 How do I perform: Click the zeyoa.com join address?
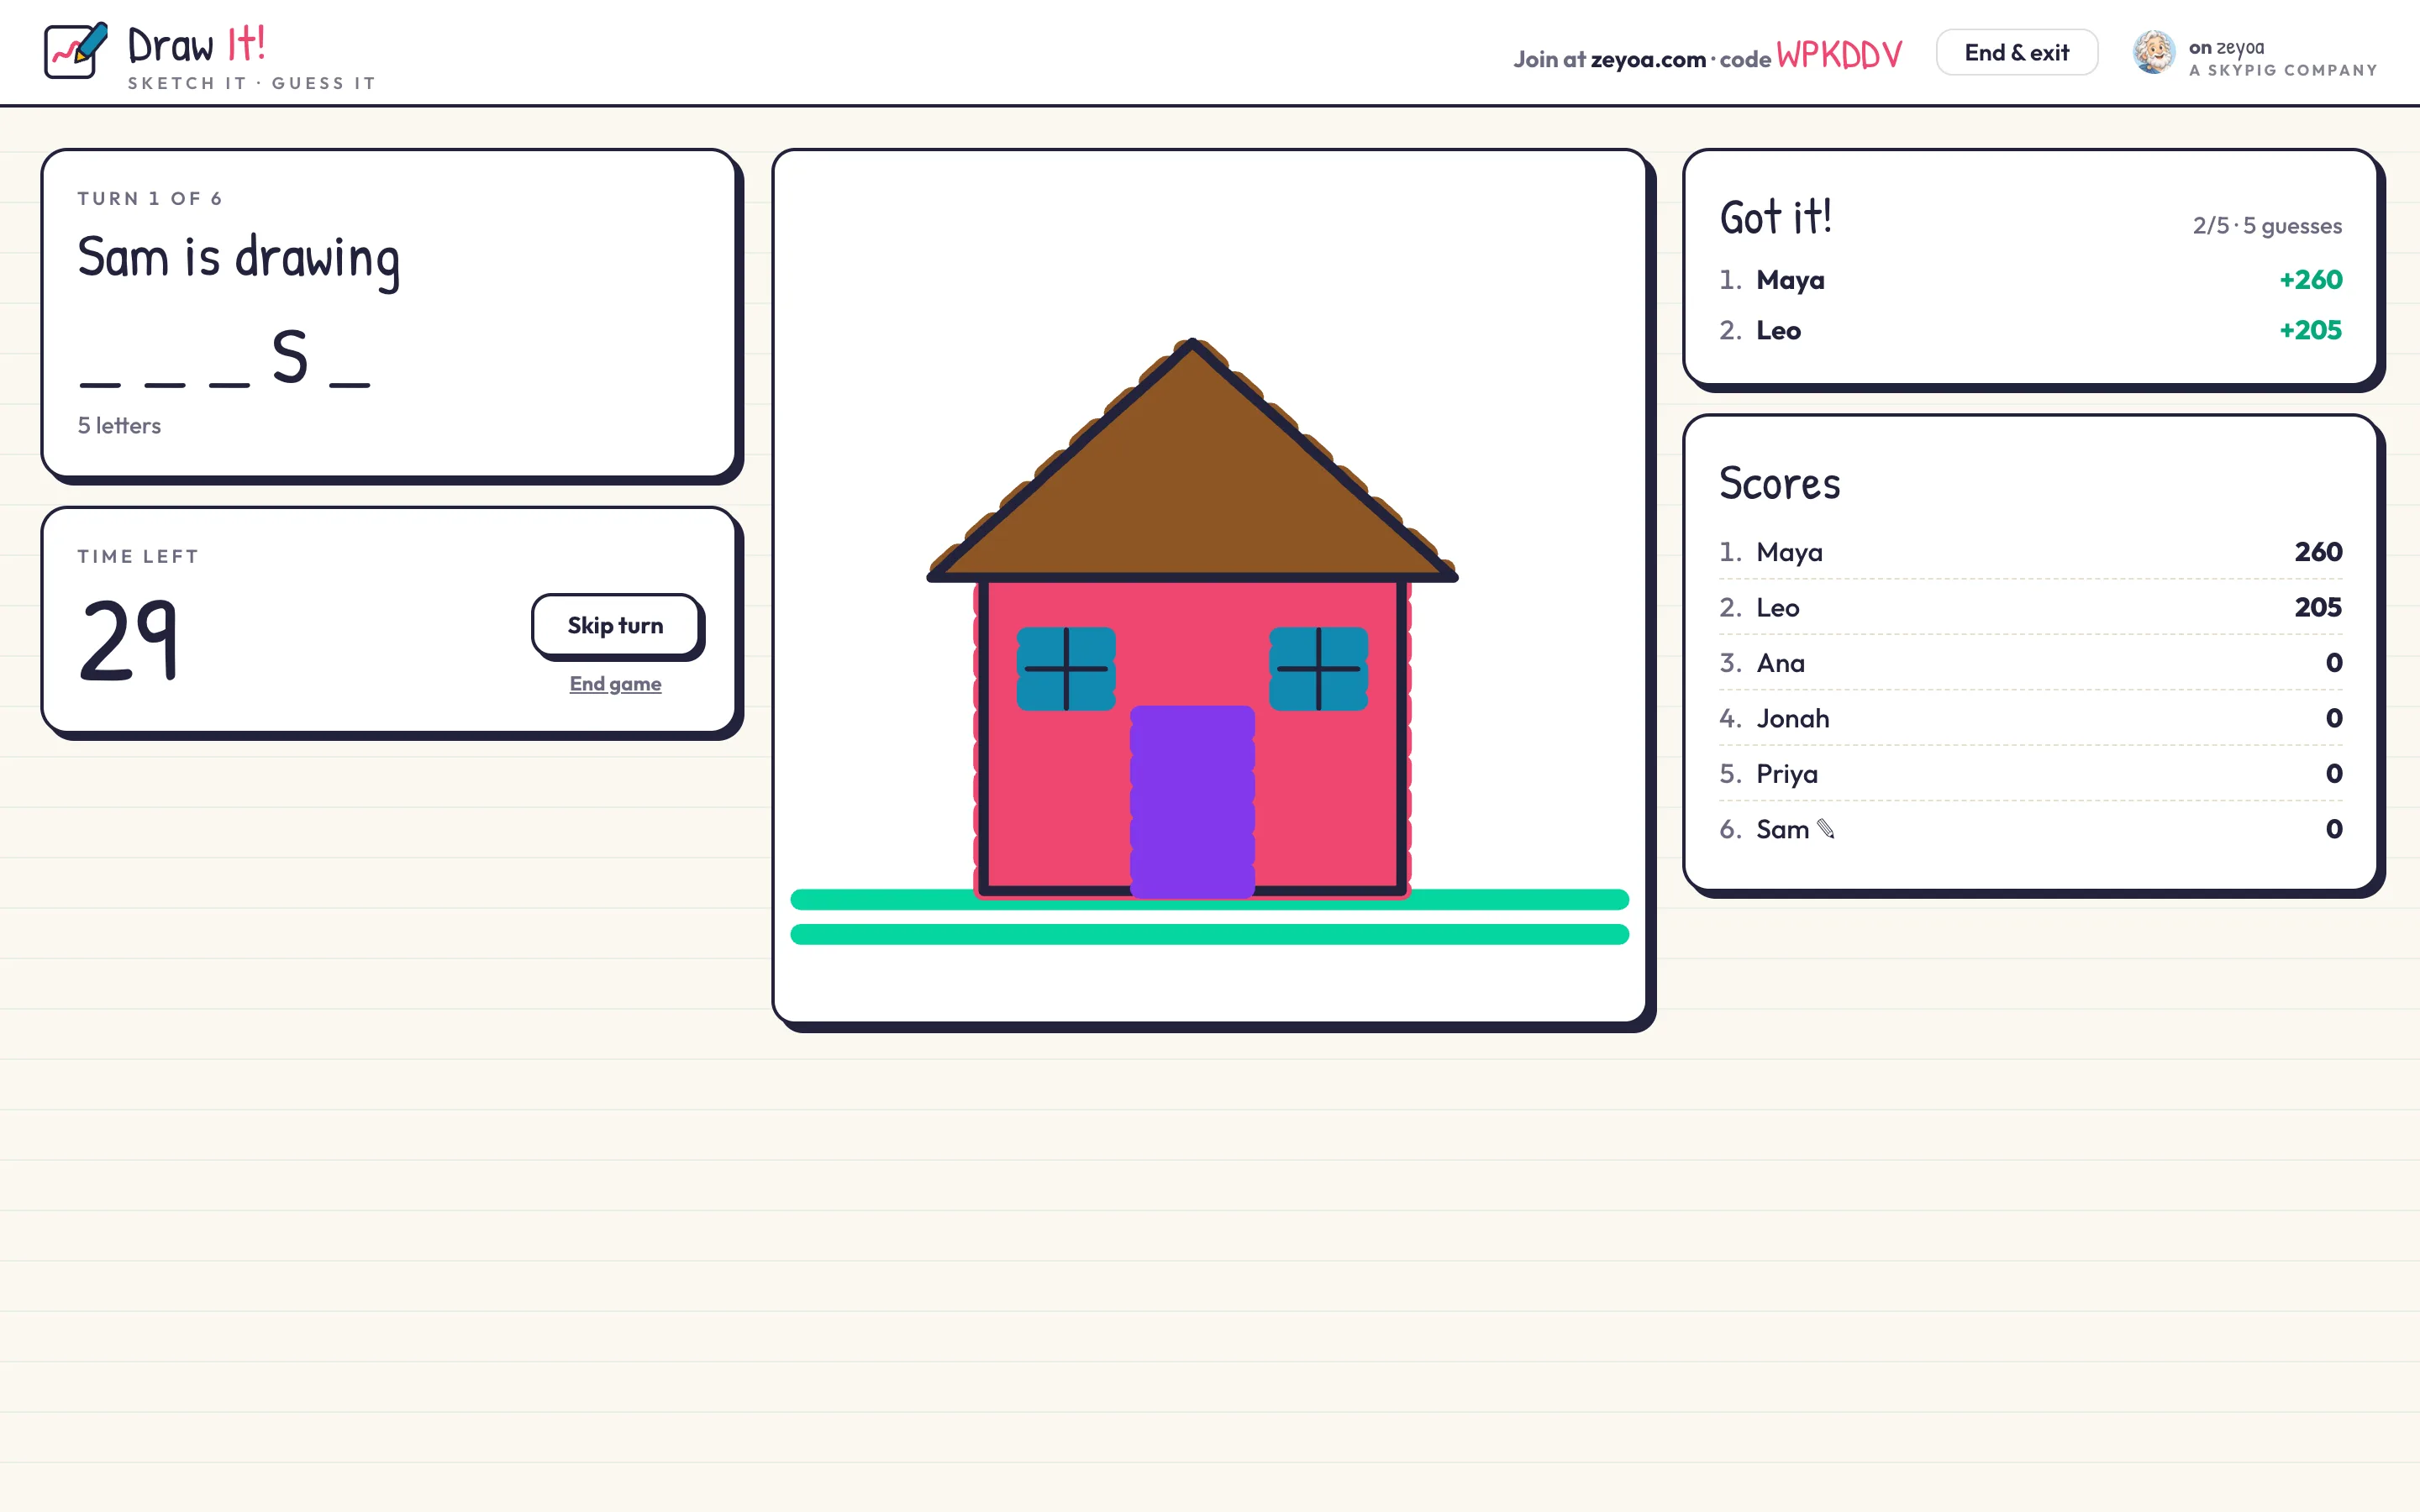(1648, 60)
